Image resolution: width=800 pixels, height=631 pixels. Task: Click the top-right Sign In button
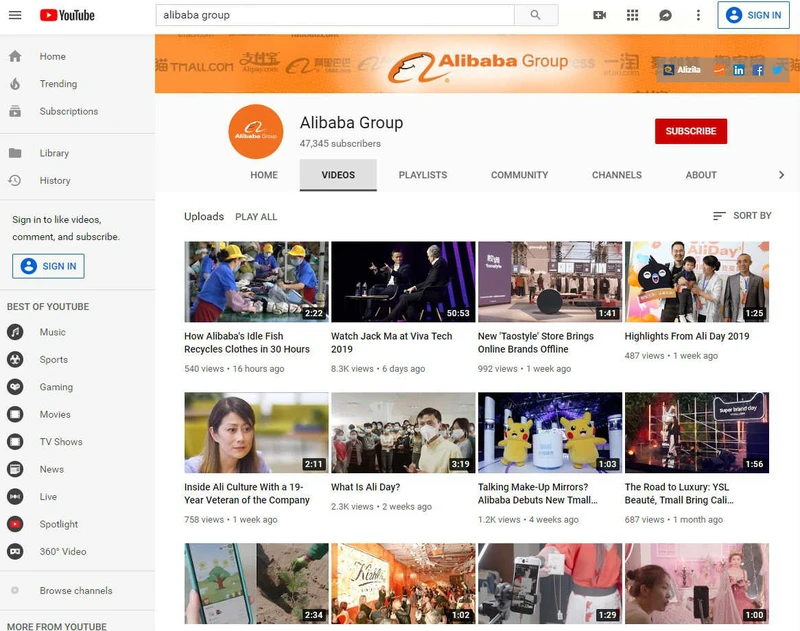pyautogui.click(x=754, y=15)
